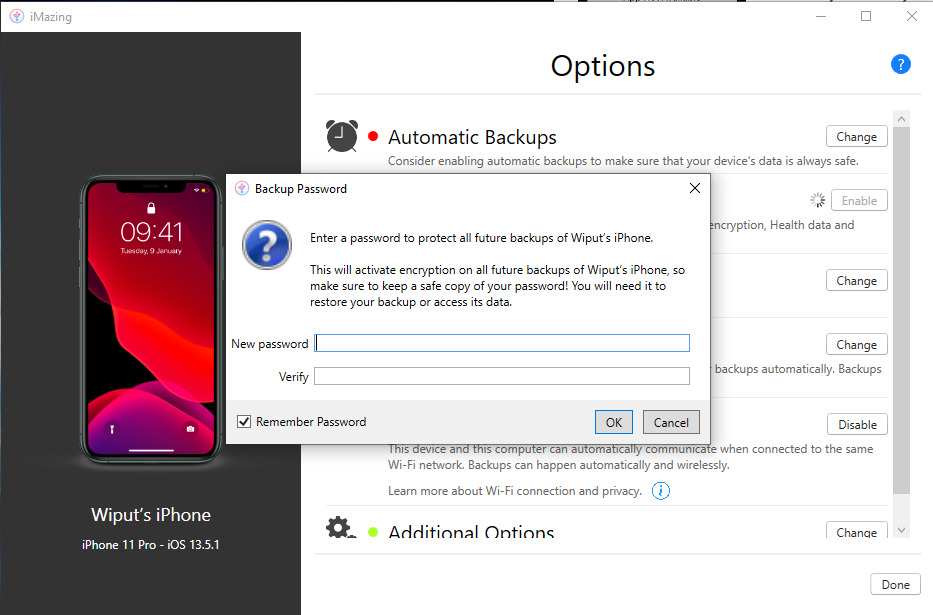This screenshot has height=615, width=933.
Task: Click the iPhone 11 Pro device image
Action: tap(151, 319)
